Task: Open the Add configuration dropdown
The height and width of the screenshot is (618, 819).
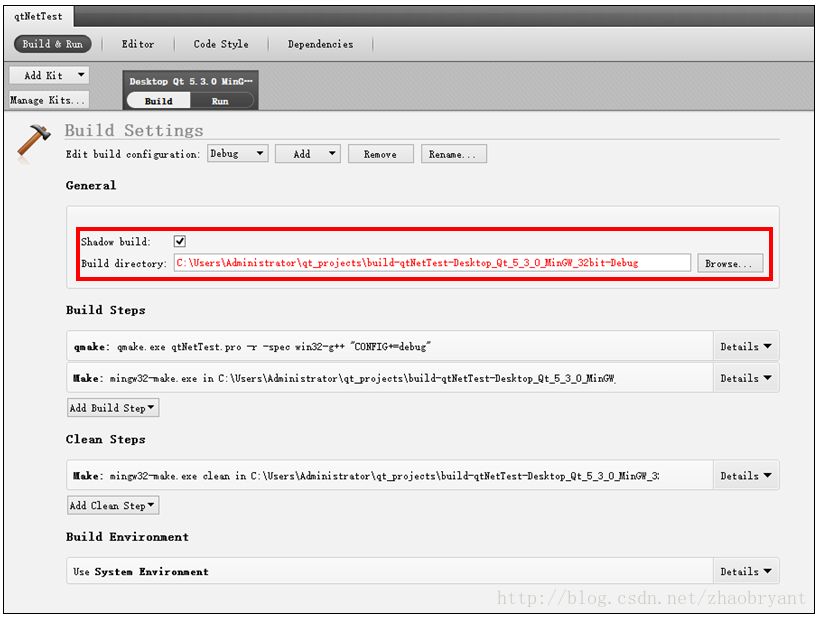Action: click(x=308, y=154)
